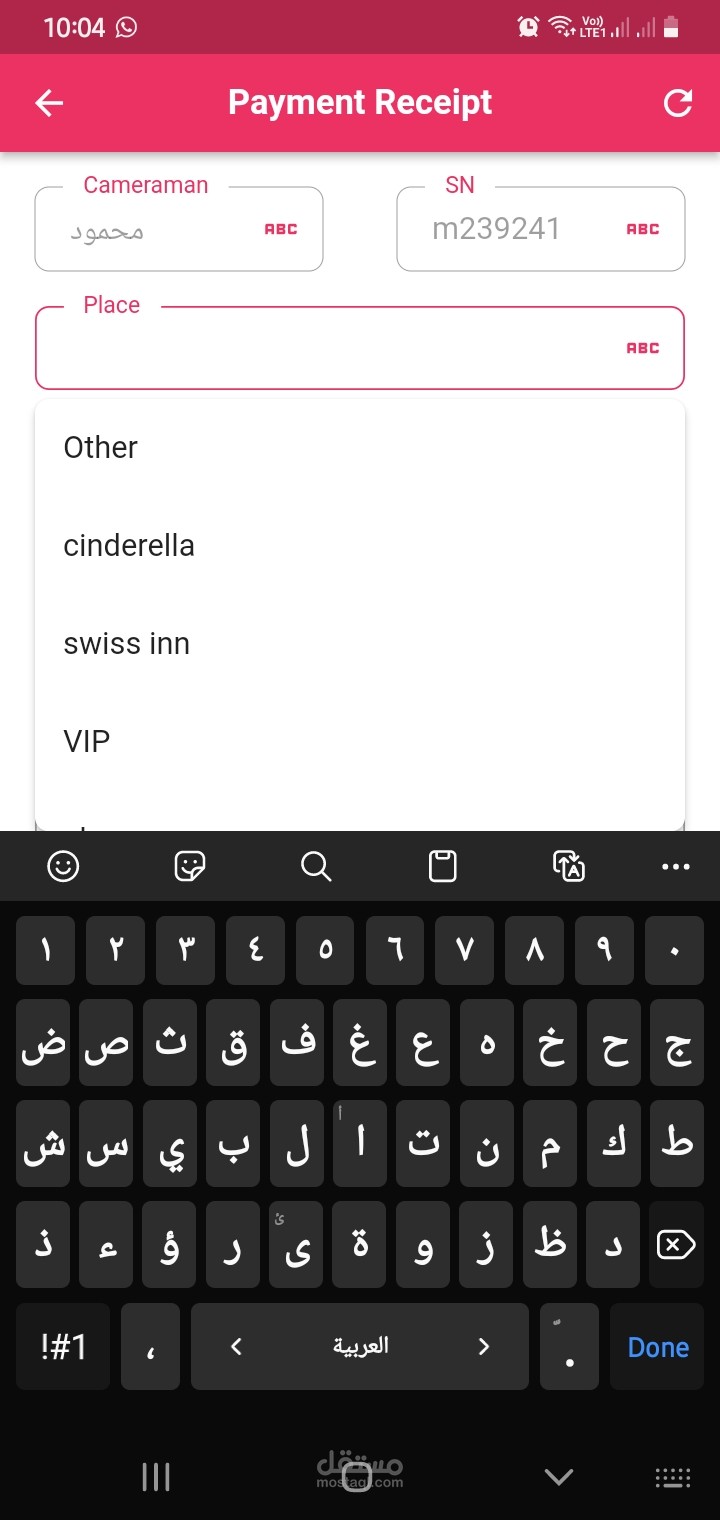
Task: Open the clipboard icon on keyboard
Action: (x=442, y=866)
